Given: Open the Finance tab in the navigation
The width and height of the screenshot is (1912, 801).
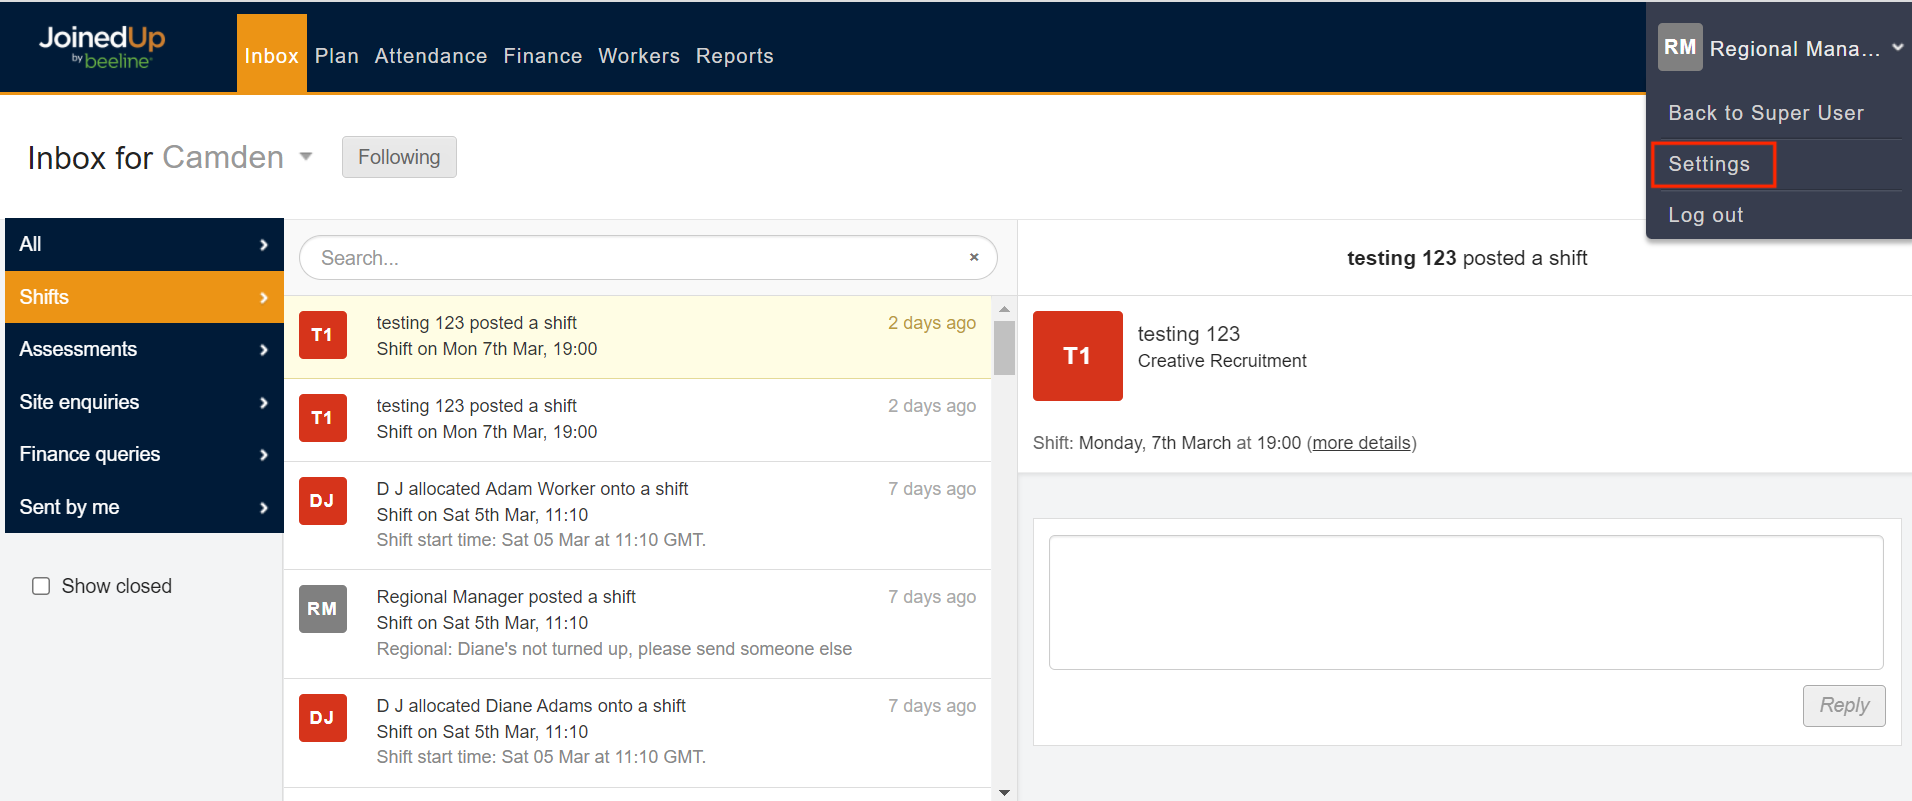Looking at the screenshot, I should click(542, 56).
